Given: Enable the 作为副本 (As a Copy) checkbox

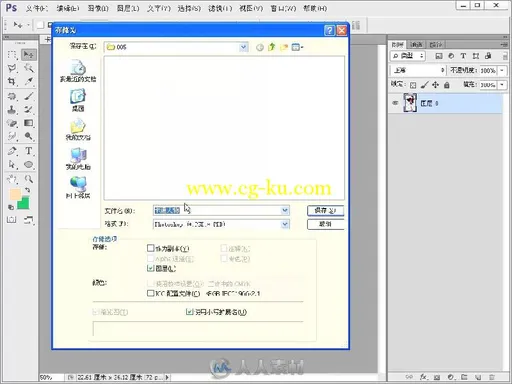Looking at the screenshot, I should 151,248.
